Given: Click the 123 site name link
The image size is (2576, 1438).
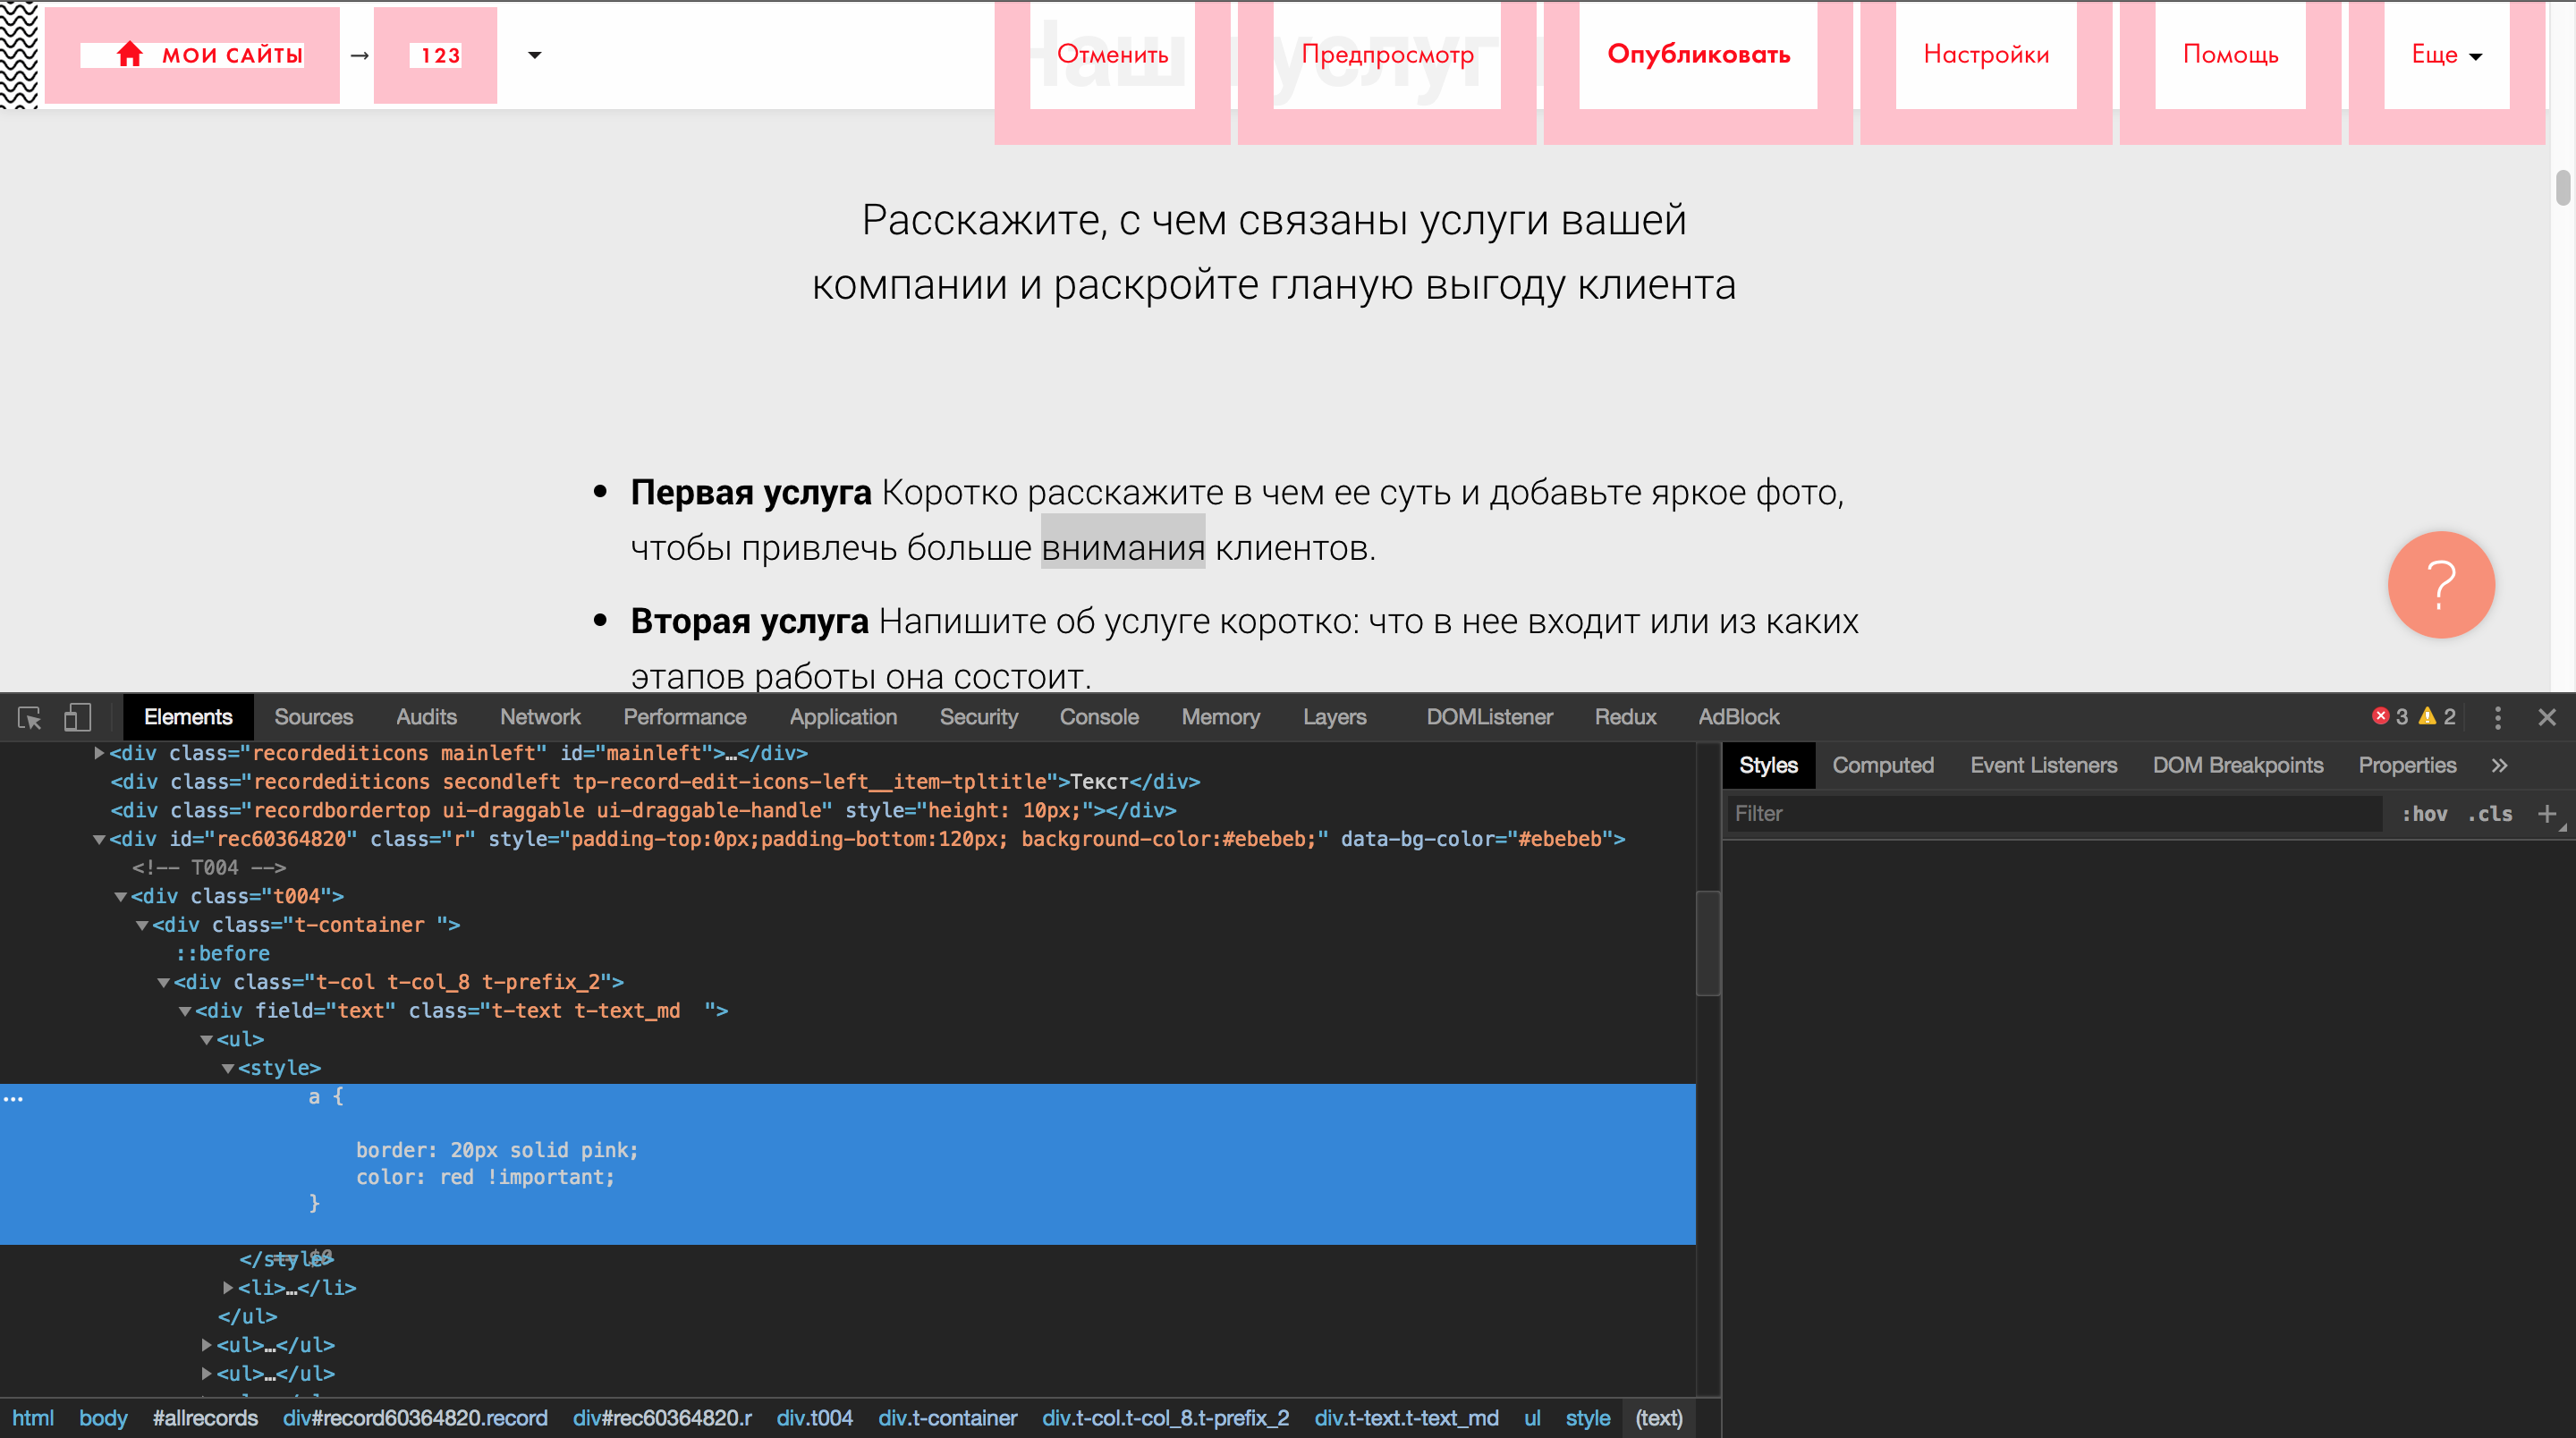Looking at the screenshot, I should (x=435, y=55).
